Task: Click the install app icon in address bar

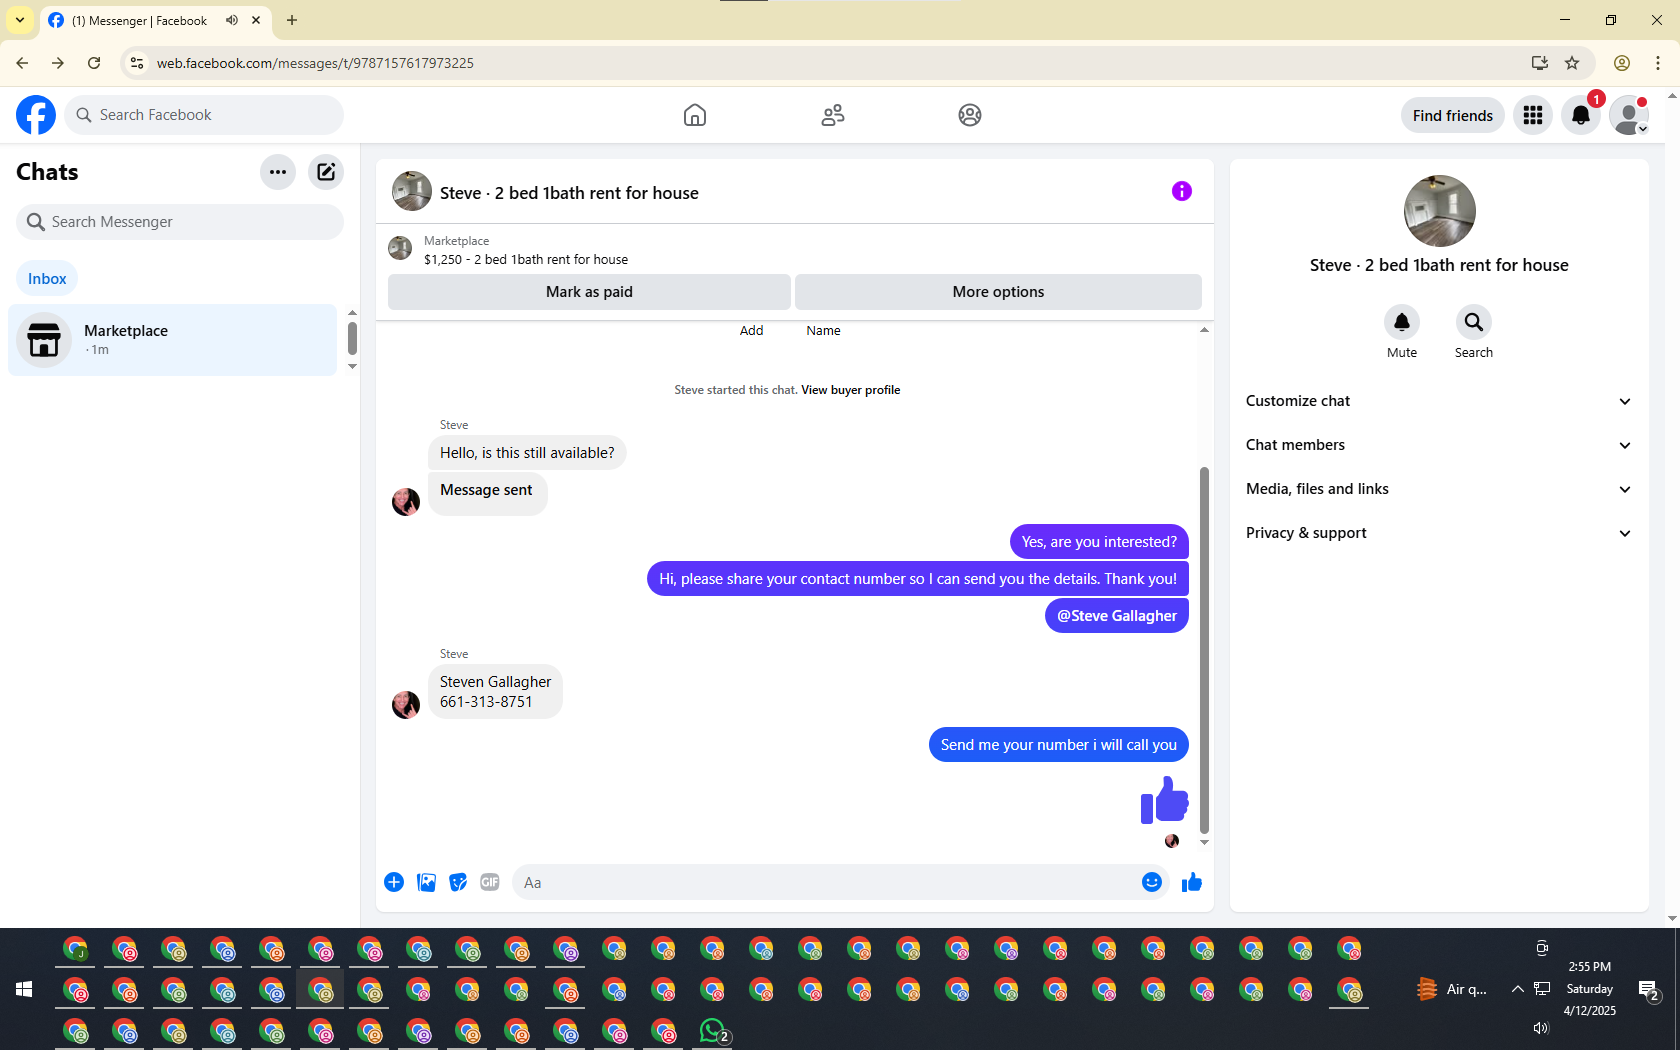Action: pos(1540,63)
